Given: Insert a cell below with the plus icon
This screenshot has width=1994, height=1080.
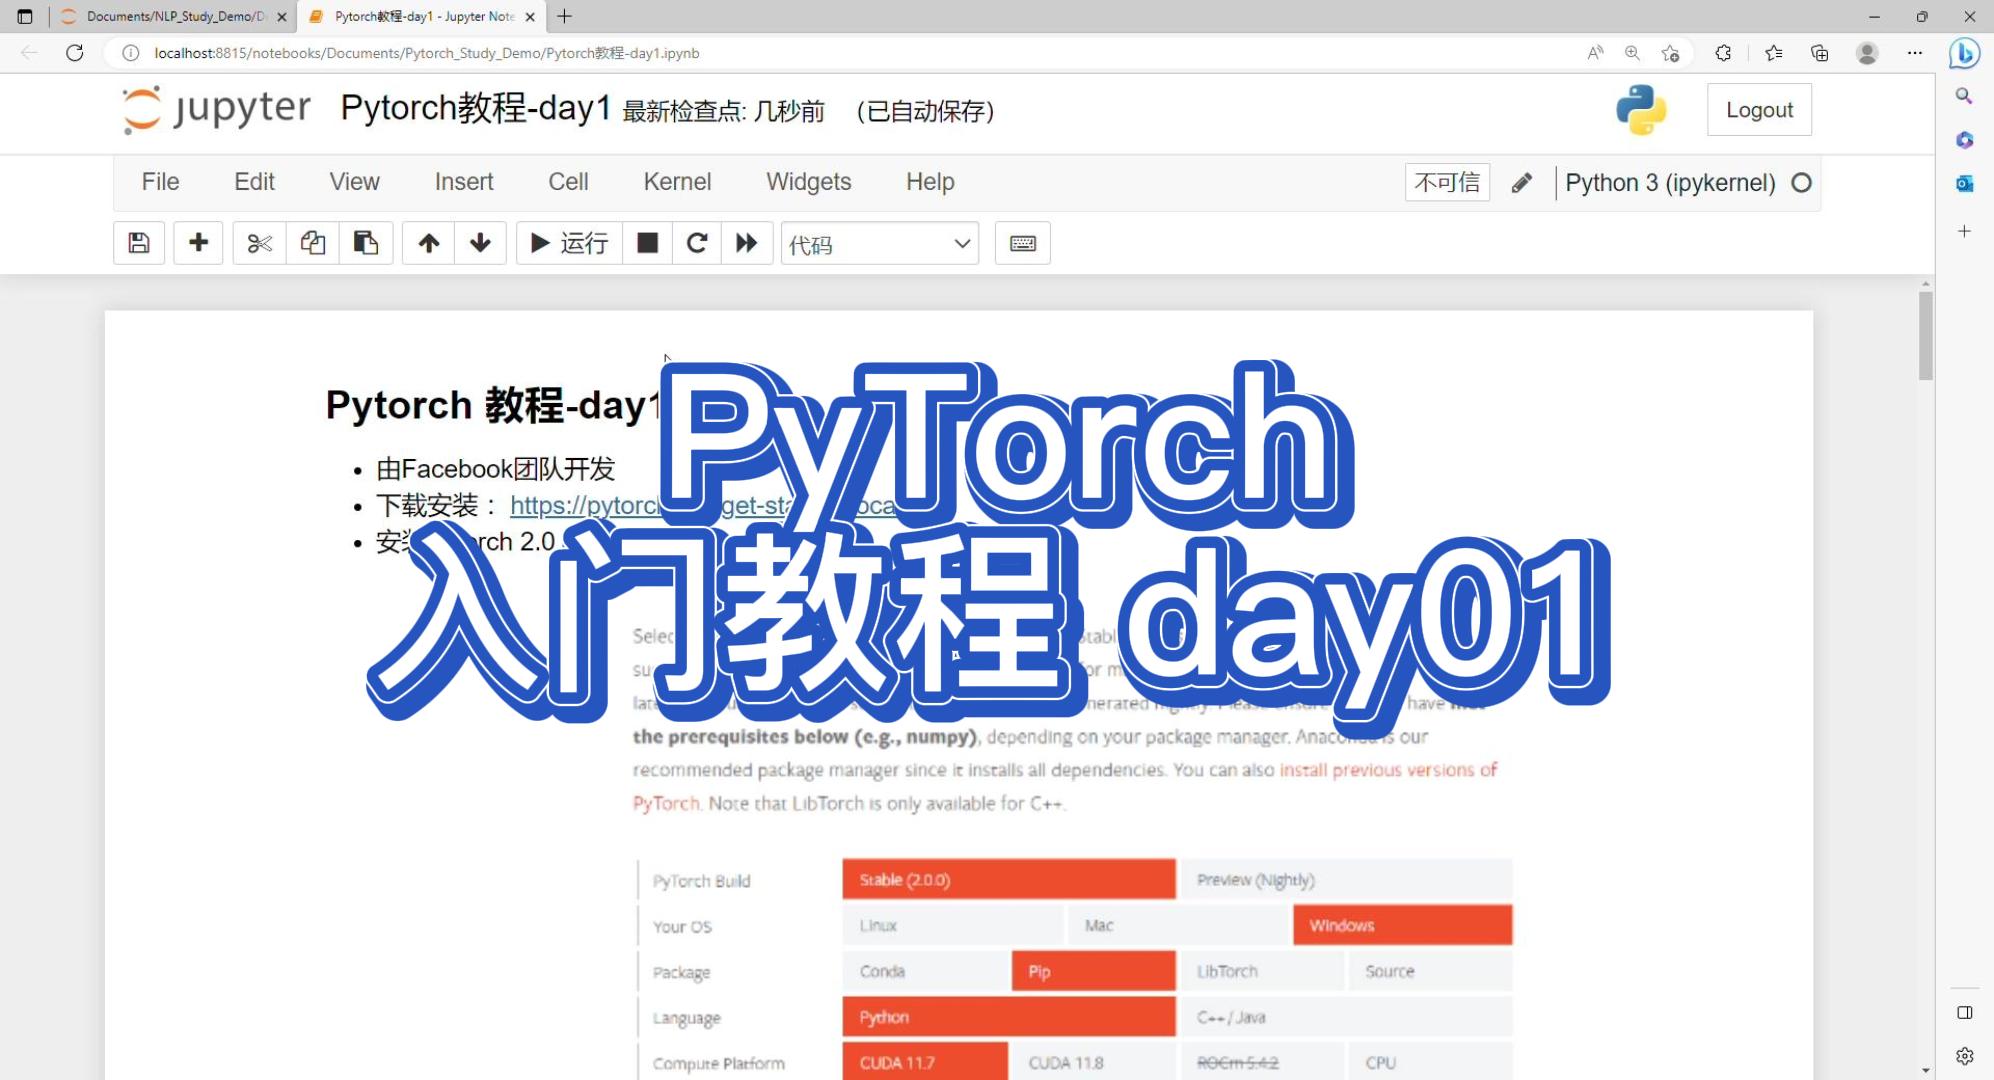Looking at the screenshot, I should coord(198,243).
